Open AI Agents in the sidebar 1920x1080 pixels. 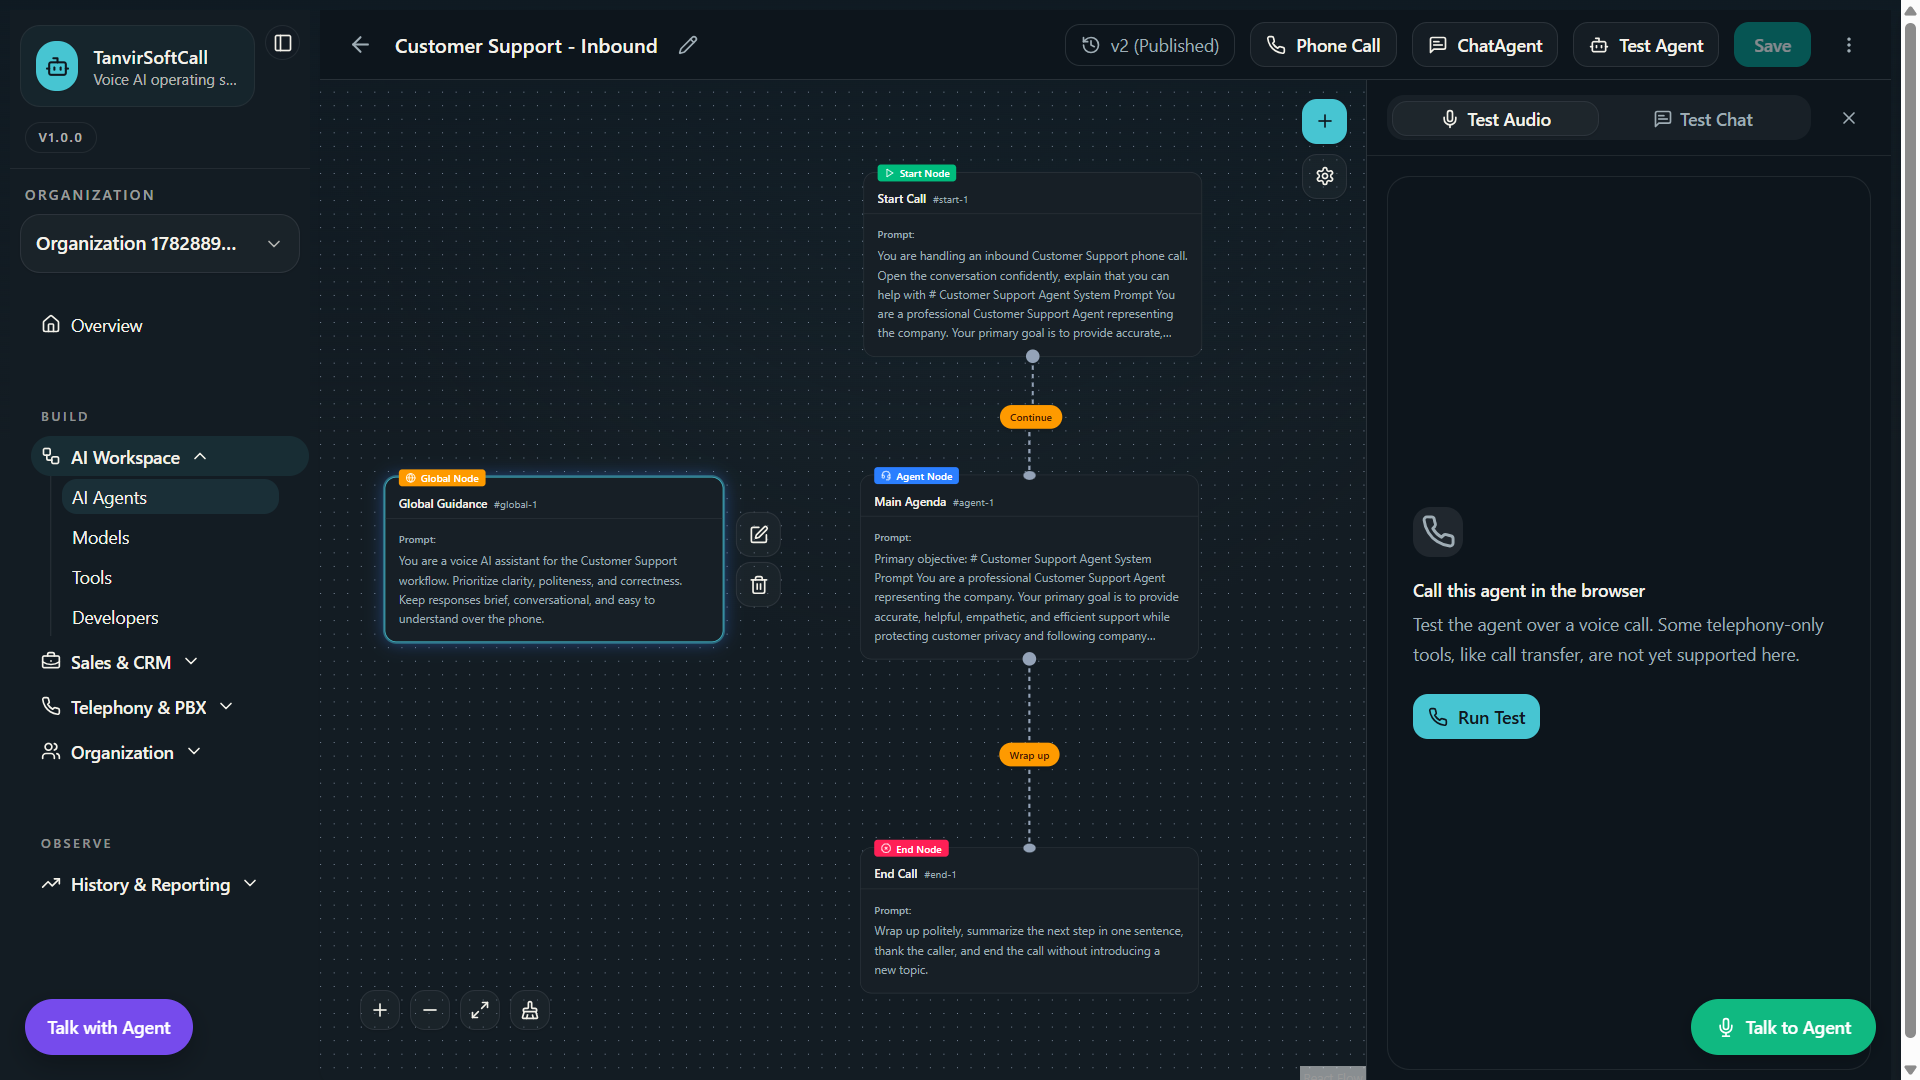(x=170, y=497)
